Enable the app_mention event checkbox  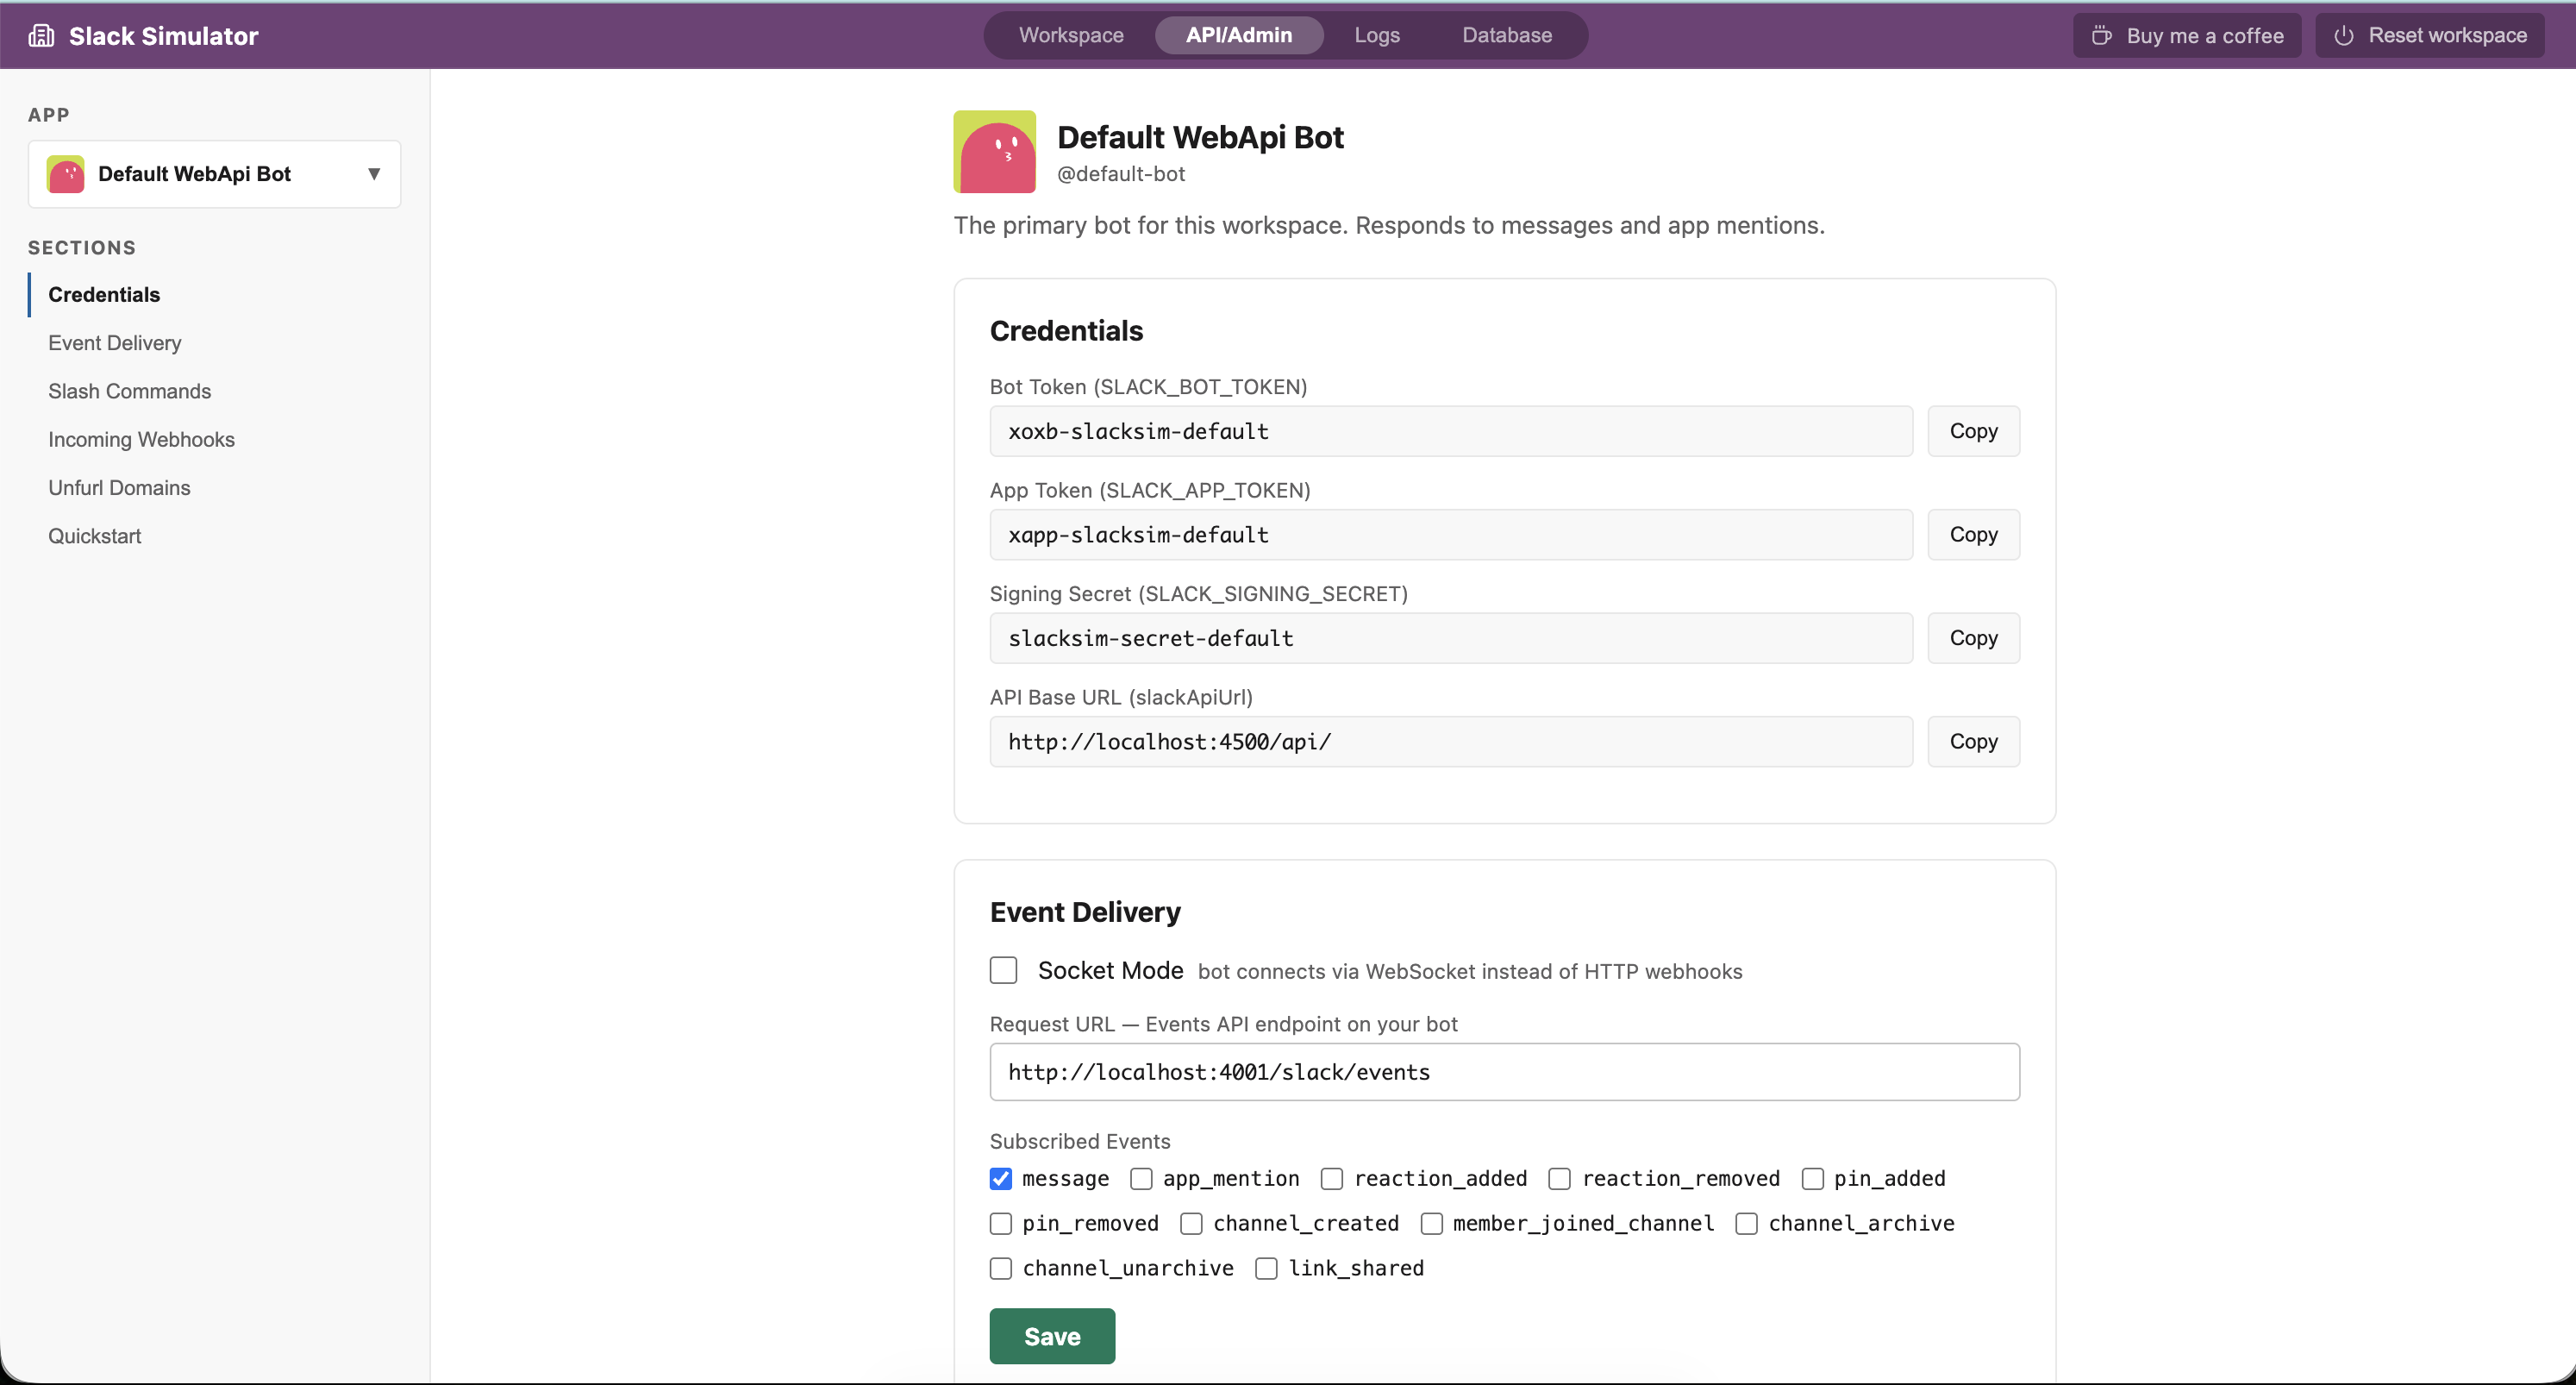coord(1141,1179)
